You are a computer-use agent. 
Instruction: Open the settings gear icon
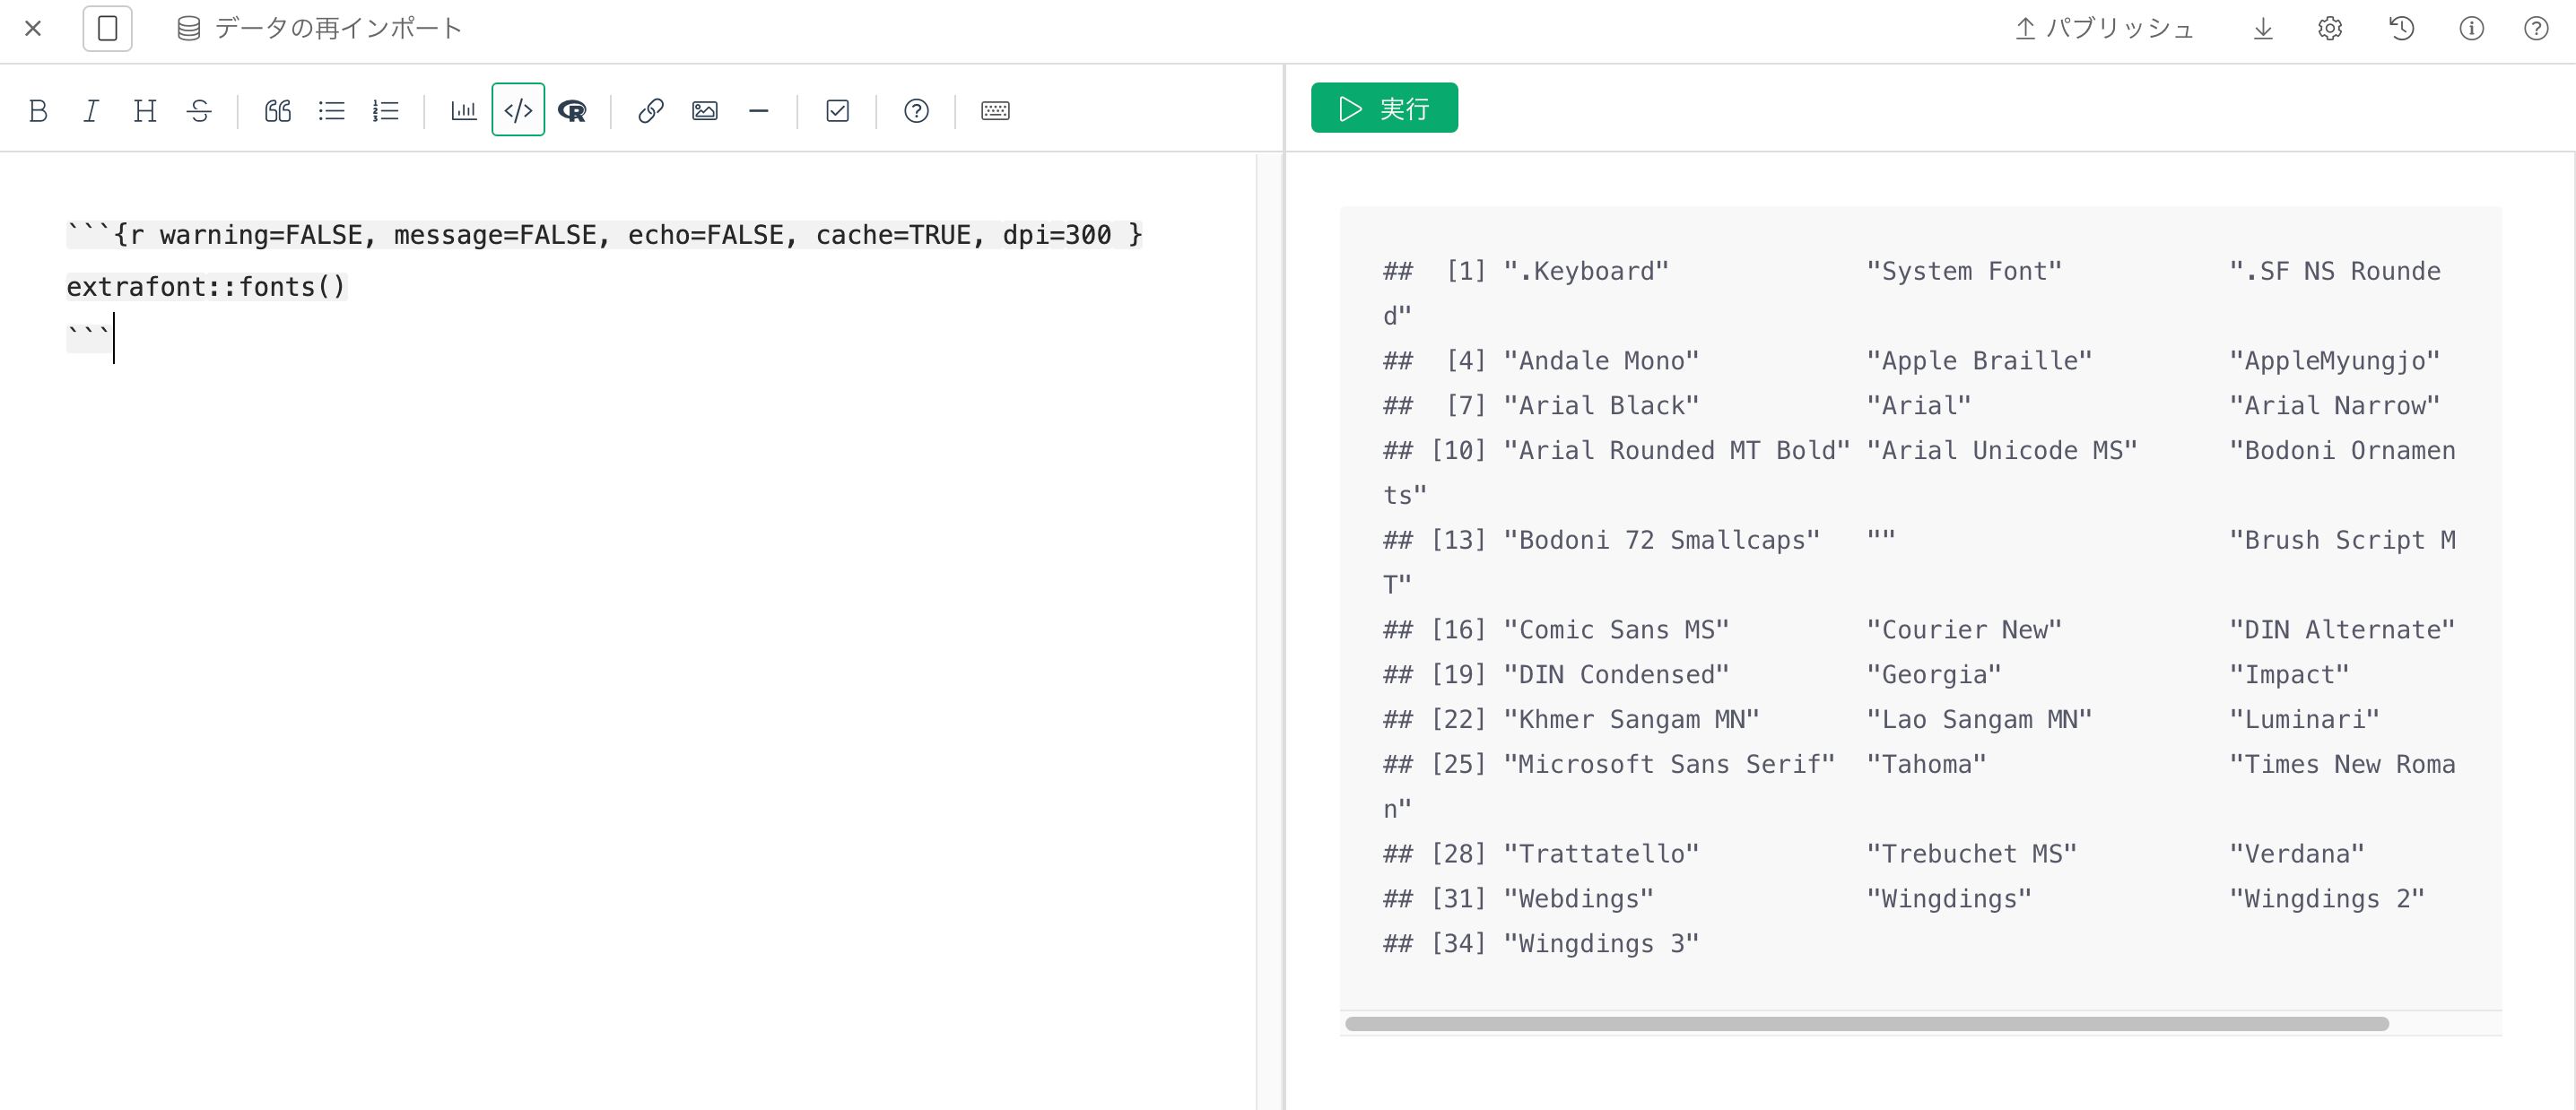(x=2330, y=28)
